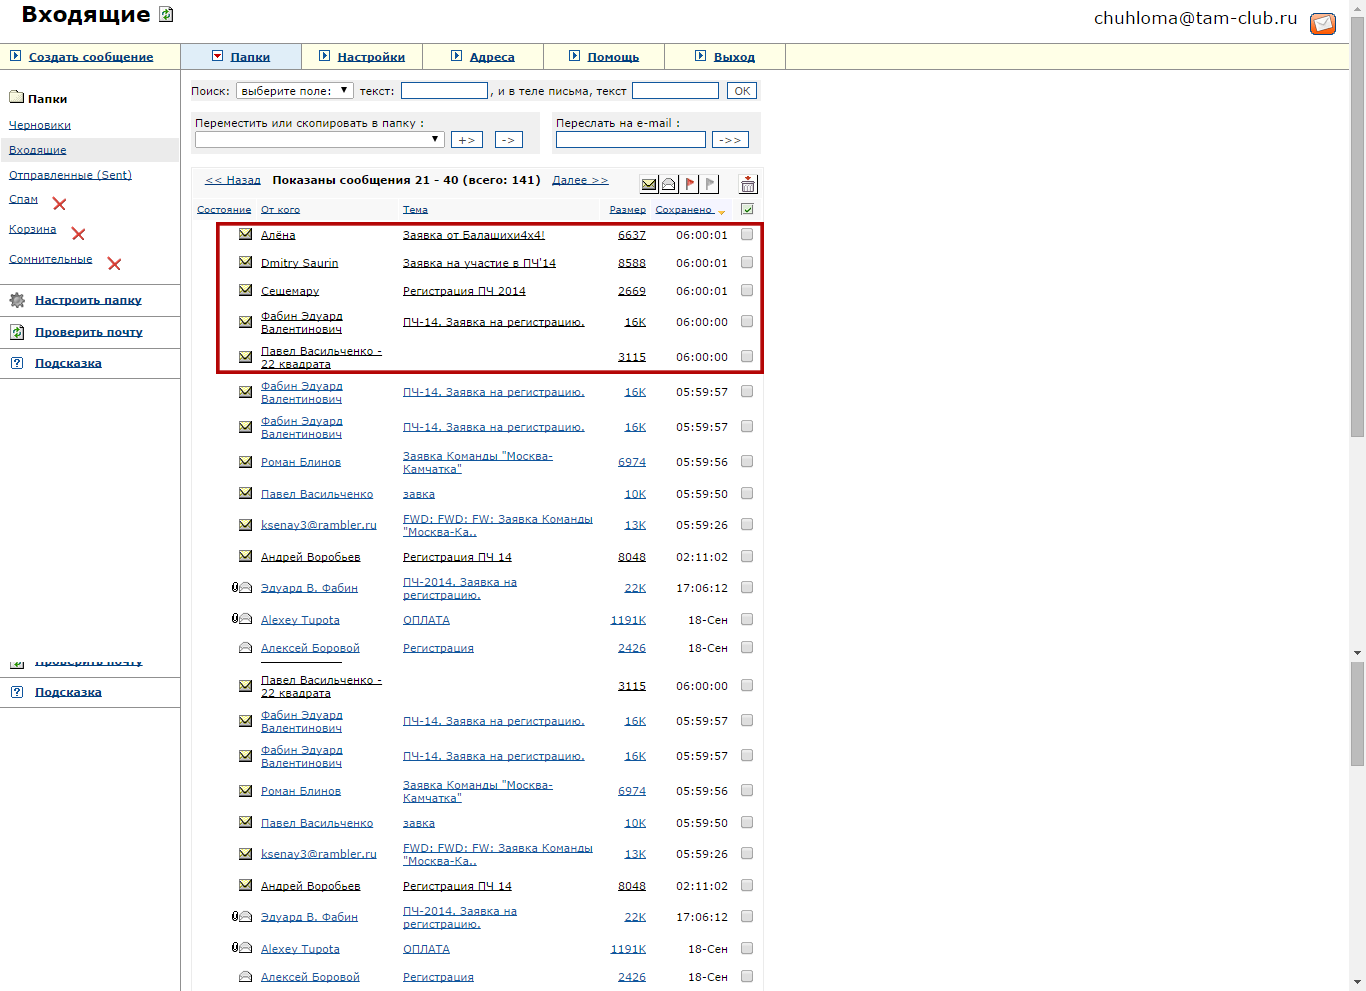The width and height of the screenshot is (1366, 991).
Task: Click the forward-to-e-mail address input field
Action: (x=630, y=140)
